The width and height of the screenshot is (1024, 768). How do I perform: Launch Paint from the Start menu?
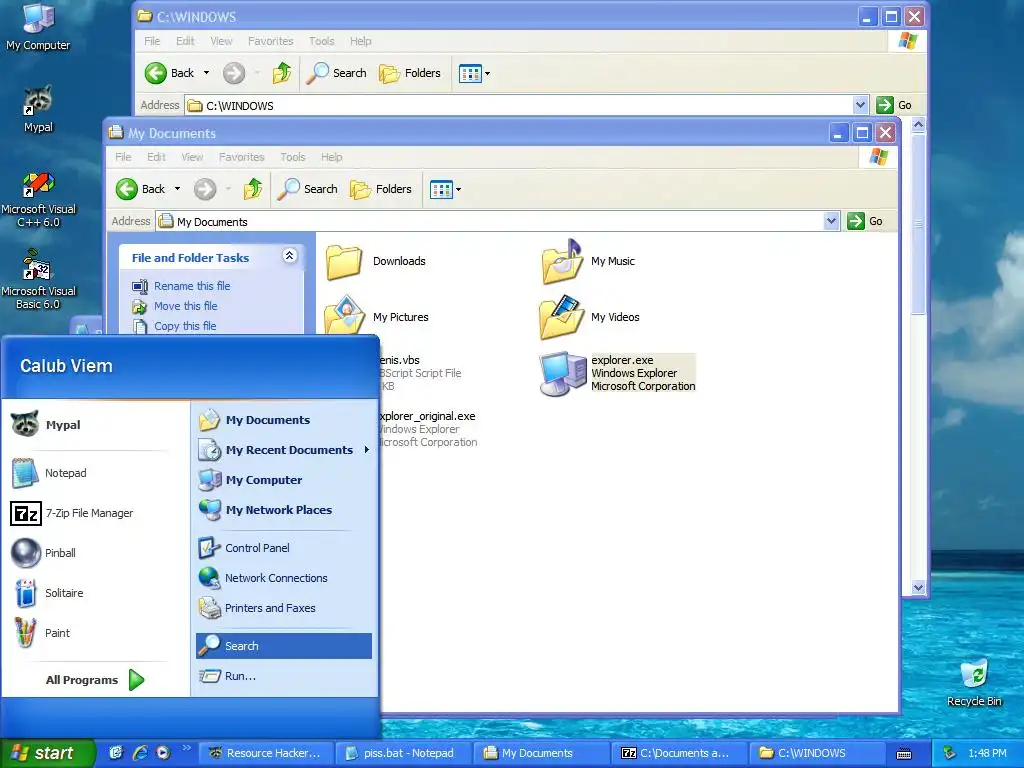(x=95, y=633)
